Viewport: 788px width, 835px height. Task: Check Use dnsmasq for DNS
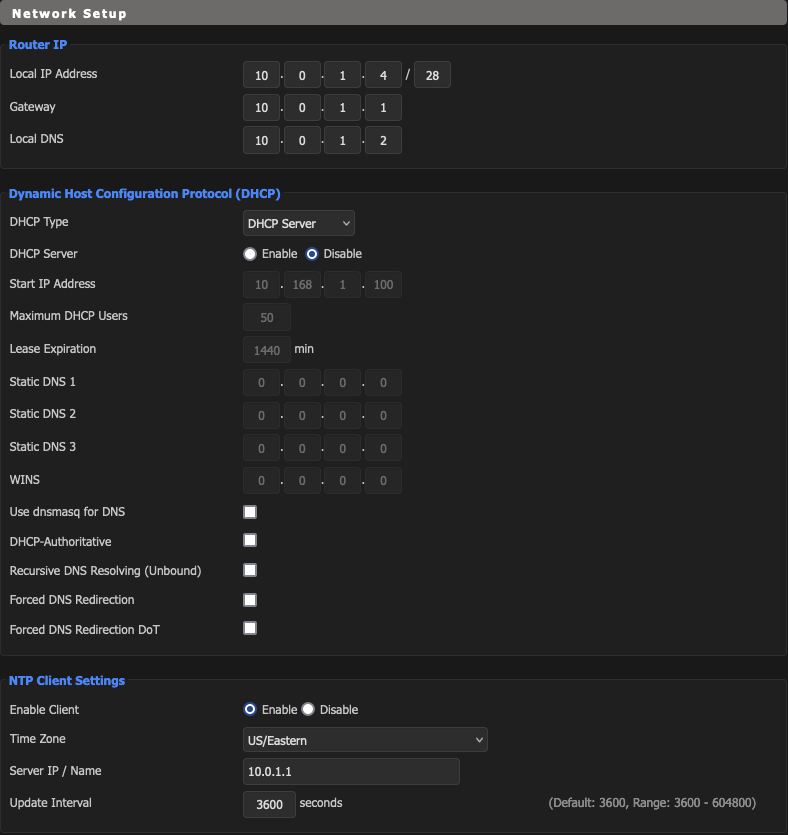click(x=250, y=512)
